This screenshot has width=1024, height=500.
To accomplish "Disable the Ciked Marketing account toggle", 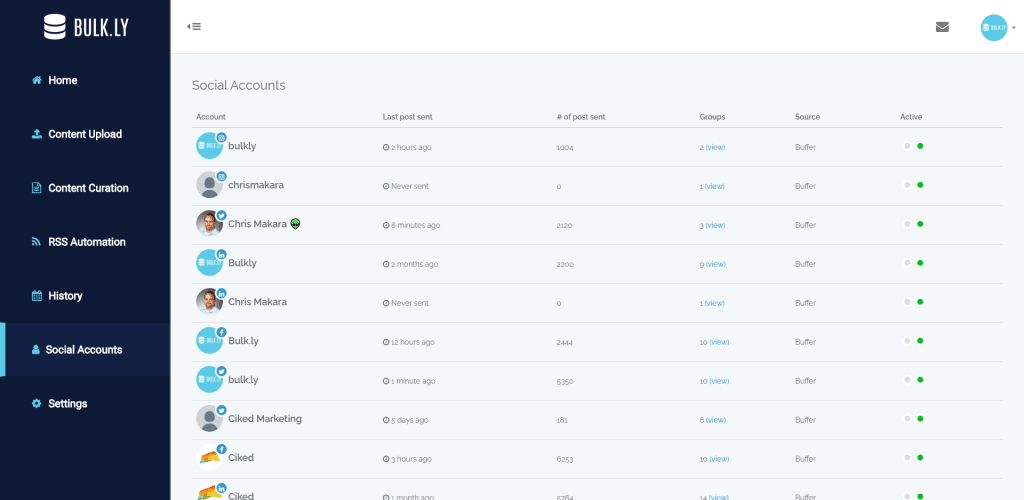I will tap(913, 419).
